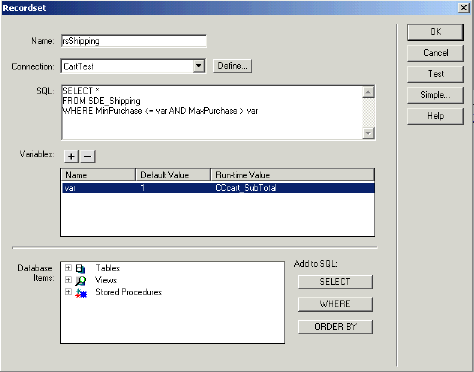474x372 pixels.
Task: Click SQL scrollbar down arrow
Action: click(x=368, y=133)
